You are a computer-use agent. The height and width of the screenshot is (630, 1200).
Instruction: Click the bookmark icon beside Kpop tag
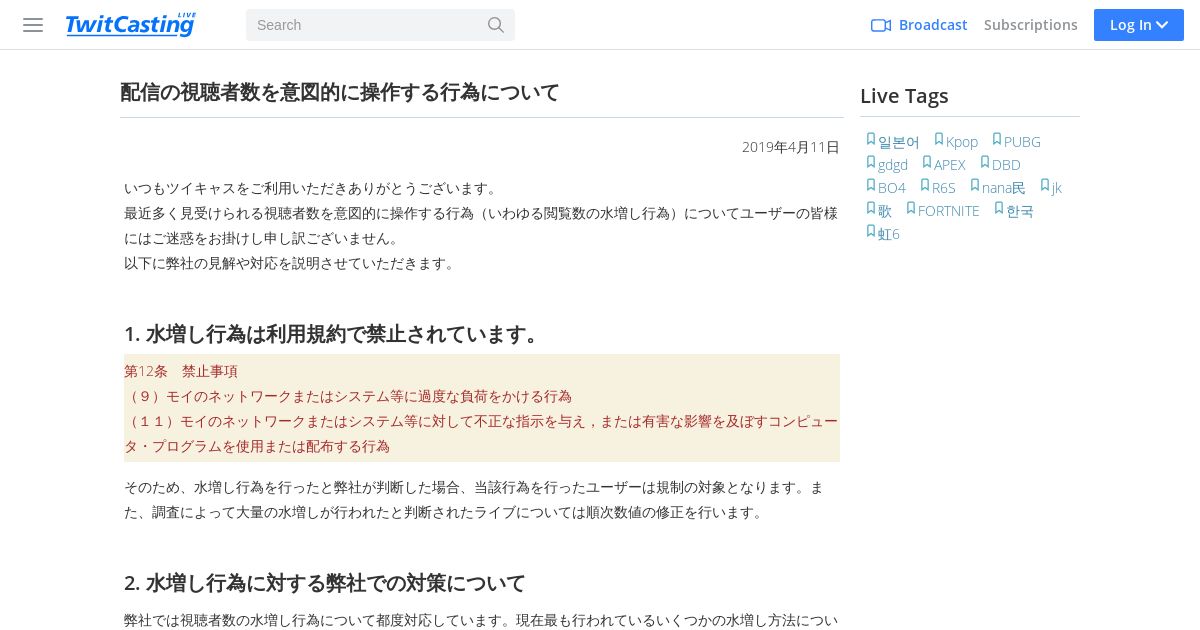pos(939,140)
